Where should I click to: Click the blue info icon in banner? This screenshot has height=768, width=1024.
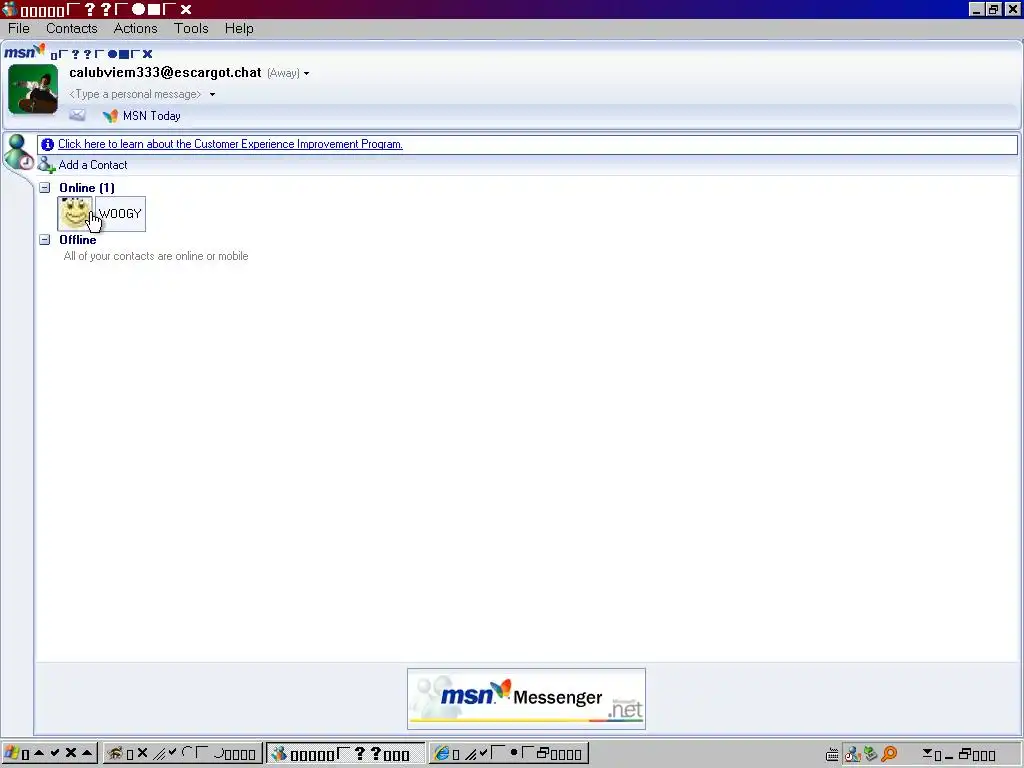(x=47, y=144)
